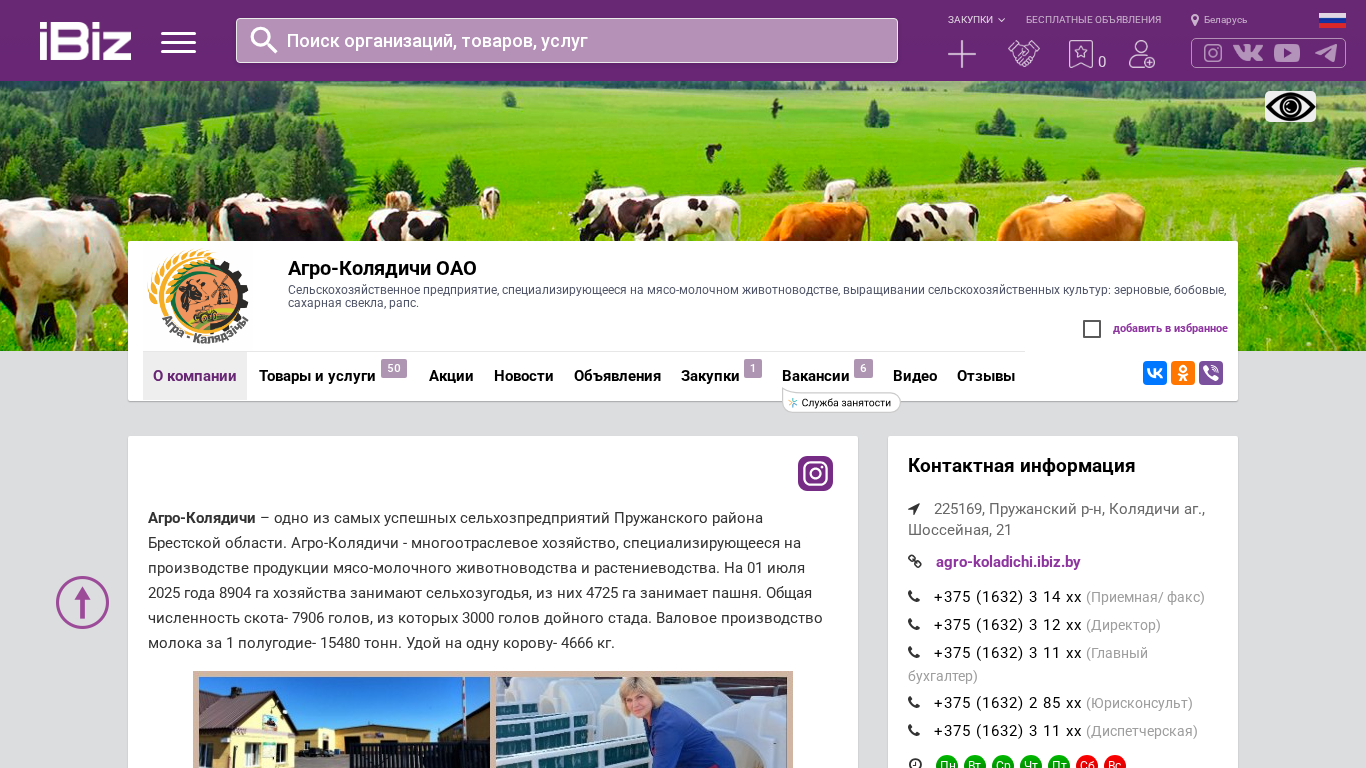The image size is (1366, 768).
Task: Switch to the Видео tab
Action: coord(915,376)
